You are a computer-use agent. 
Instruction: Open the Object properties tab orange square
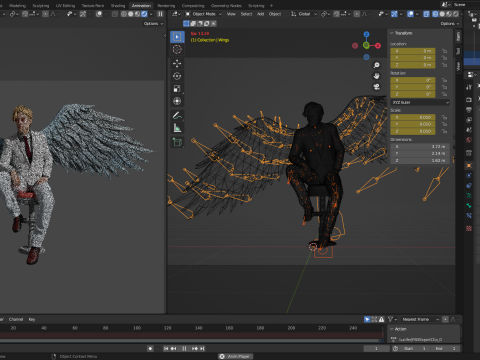coord(469,166)
